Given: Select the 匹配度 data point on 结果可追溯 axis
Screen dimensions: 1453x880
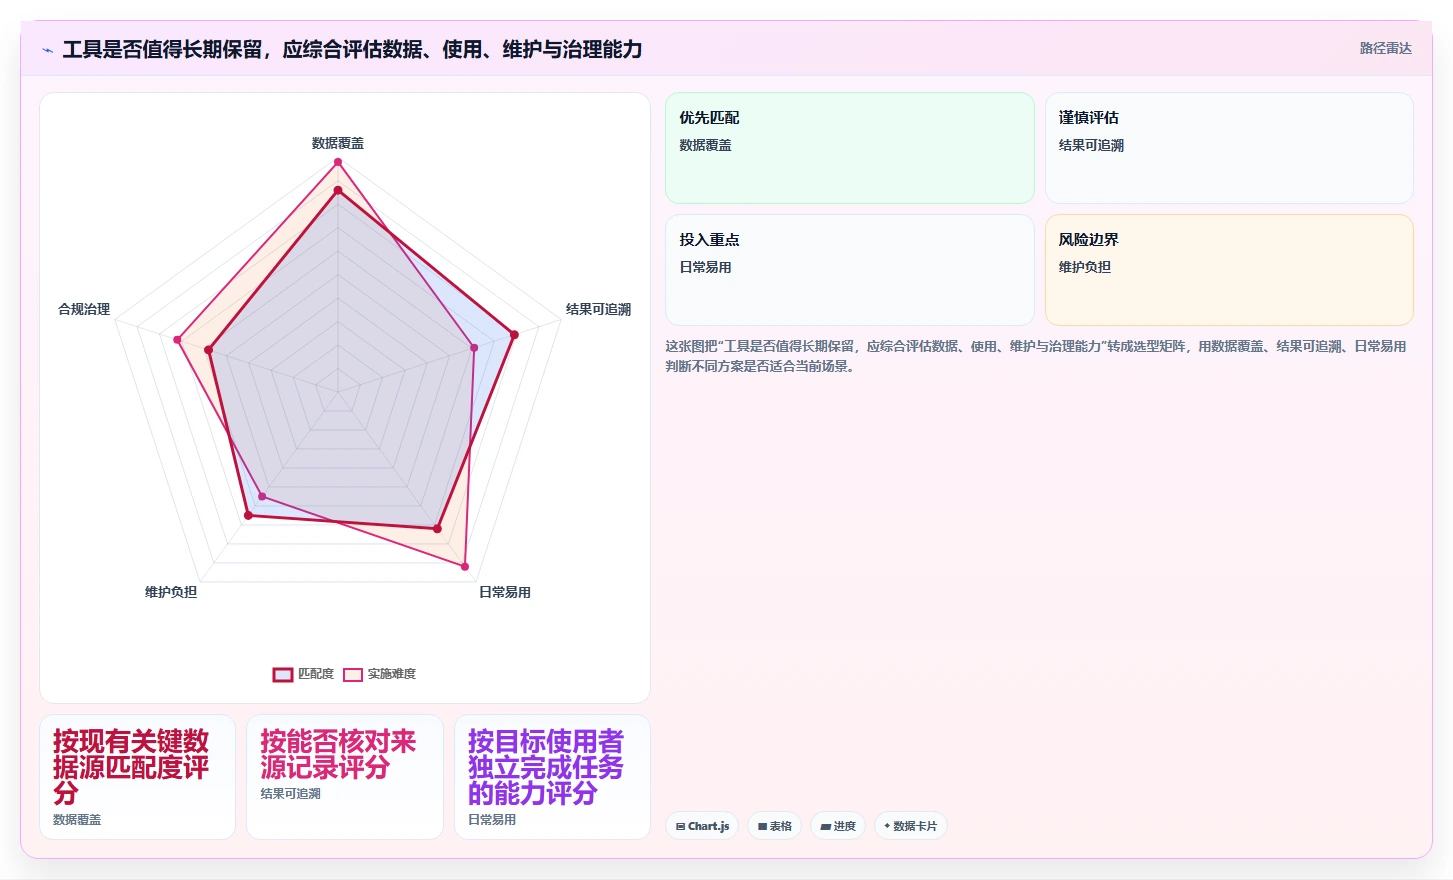Looking at the screenshot, I should [x=514, y=335].
